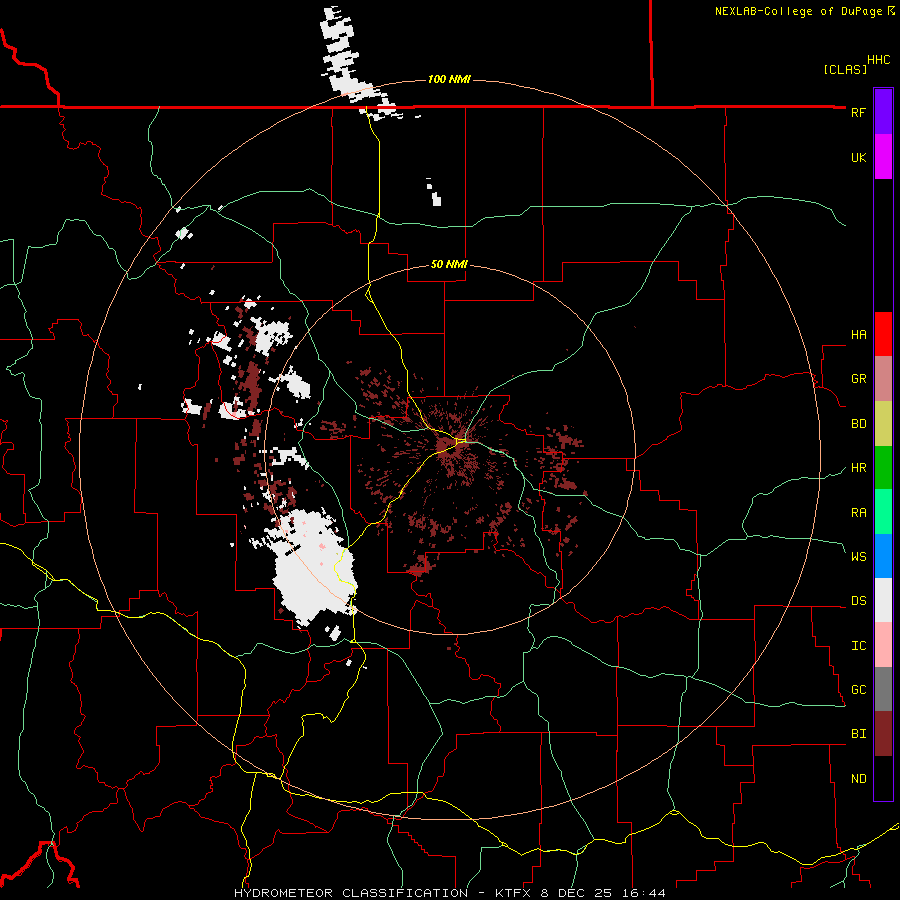900x900 pixels.
Task: Click the BI brown legend swatch
Action: (x=883, y=734)
